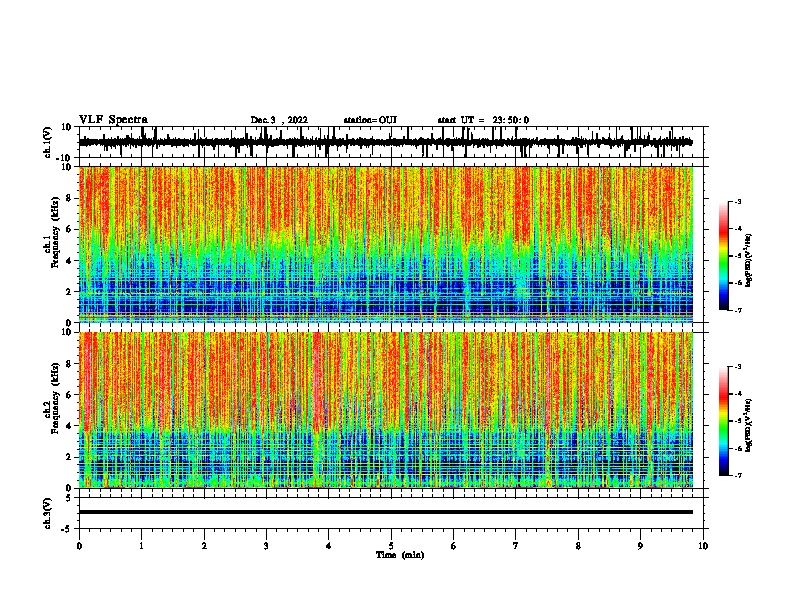
Task: Click the "VLF Spectra" plot title
Action: [x=113, y=119]
